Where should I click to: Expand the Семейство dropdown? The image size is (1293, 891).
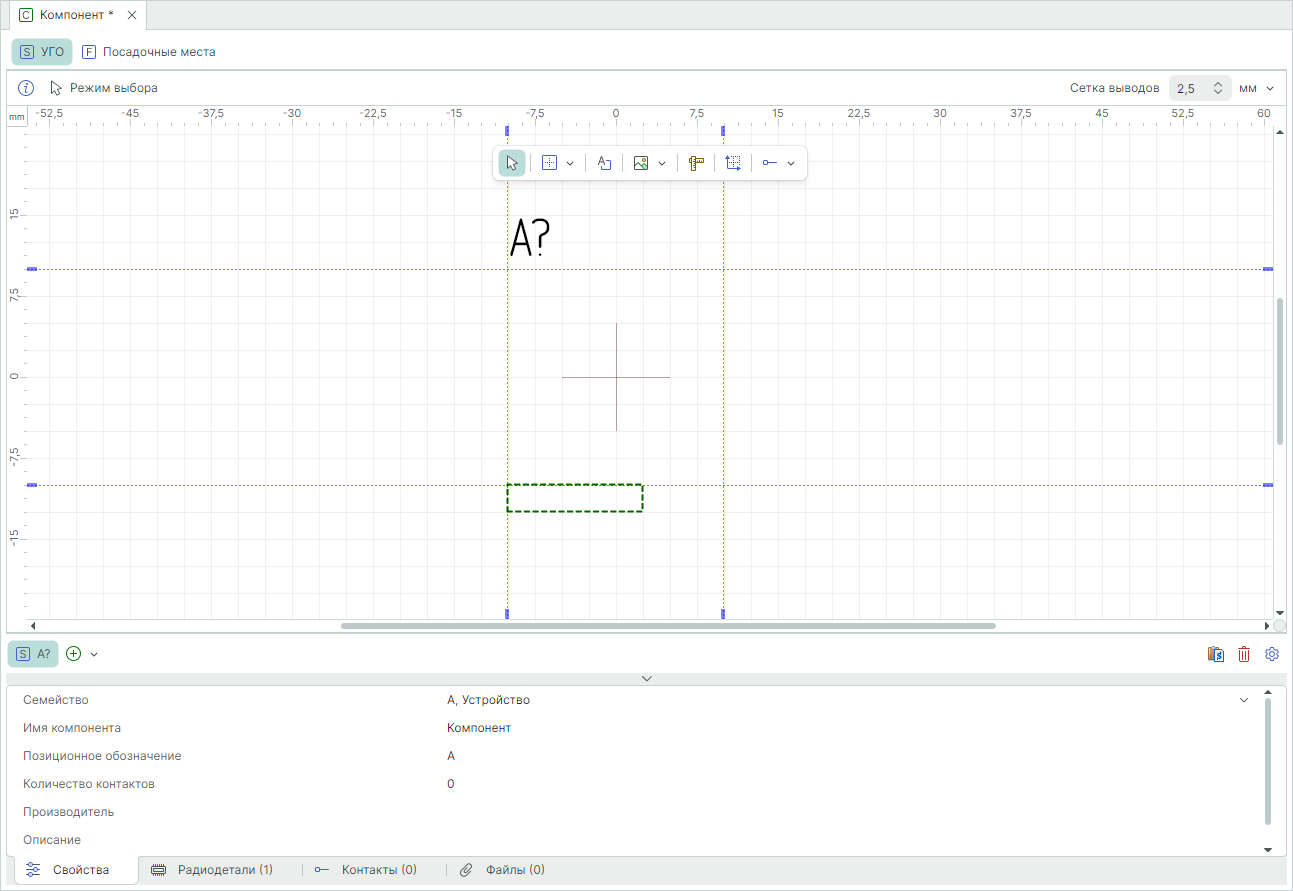pos(1244,700)
